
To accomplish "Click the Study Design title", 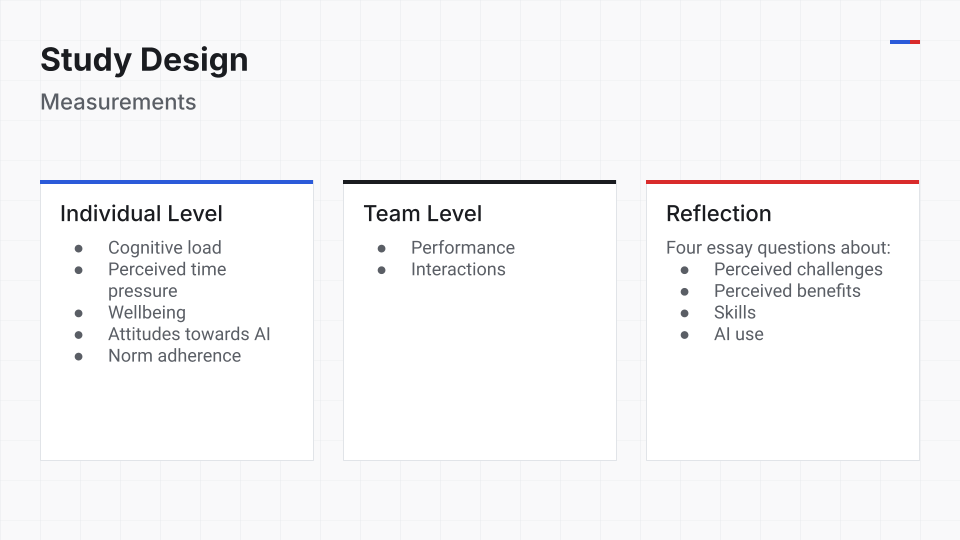I will pos(144,60).
